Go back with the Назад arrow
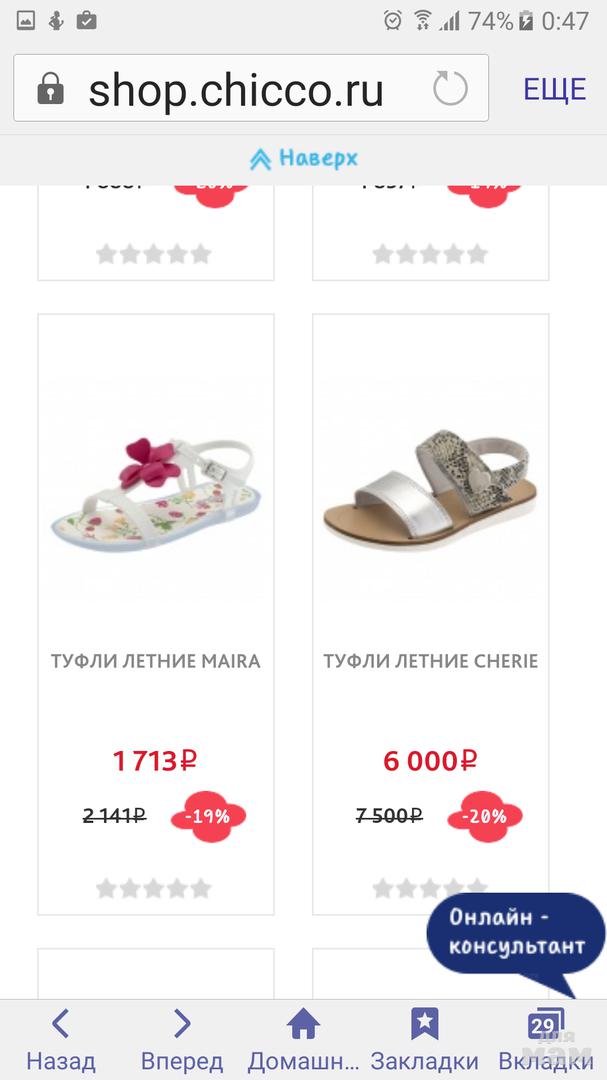The image size is (607, 1080). click(60, 1040)
